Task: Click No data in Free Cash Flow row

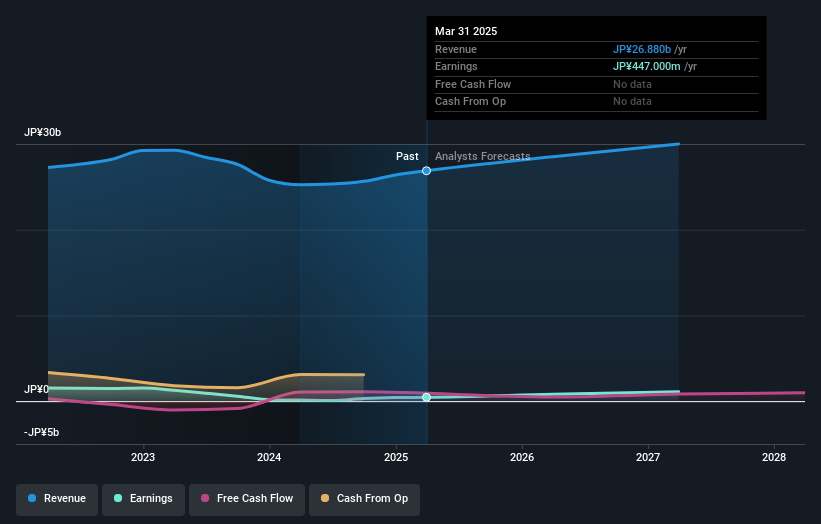Action: (x=633, y=84)
